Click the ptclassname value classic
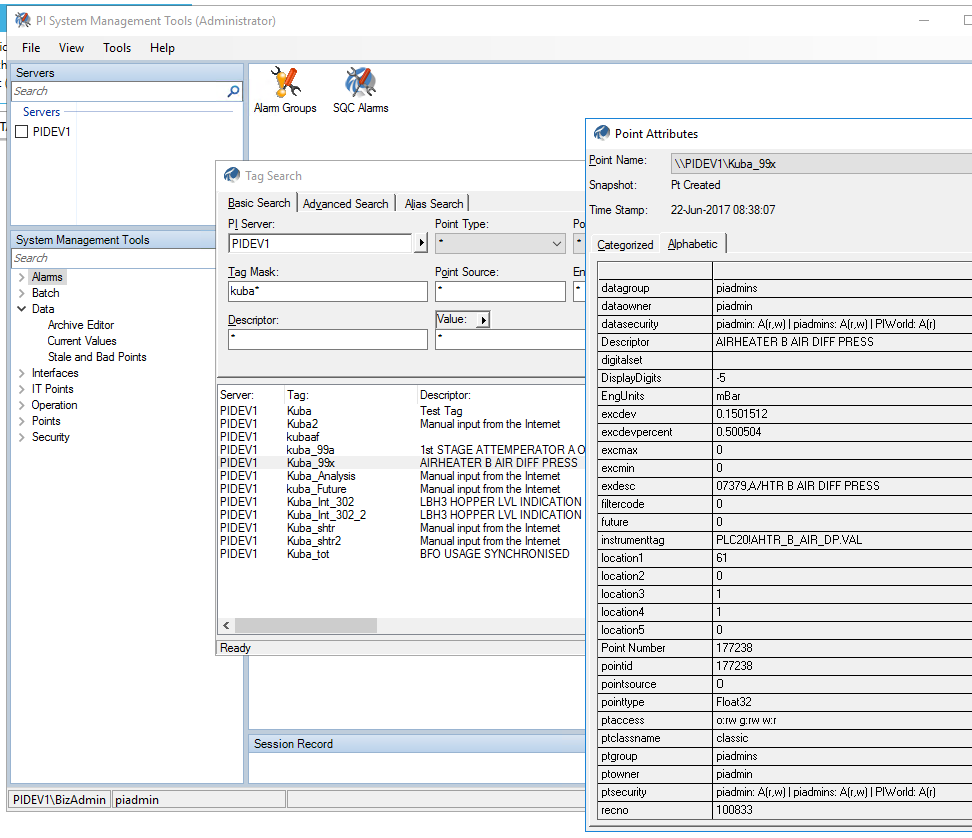Viewport: 972px width, 838px height. point(732,738)
